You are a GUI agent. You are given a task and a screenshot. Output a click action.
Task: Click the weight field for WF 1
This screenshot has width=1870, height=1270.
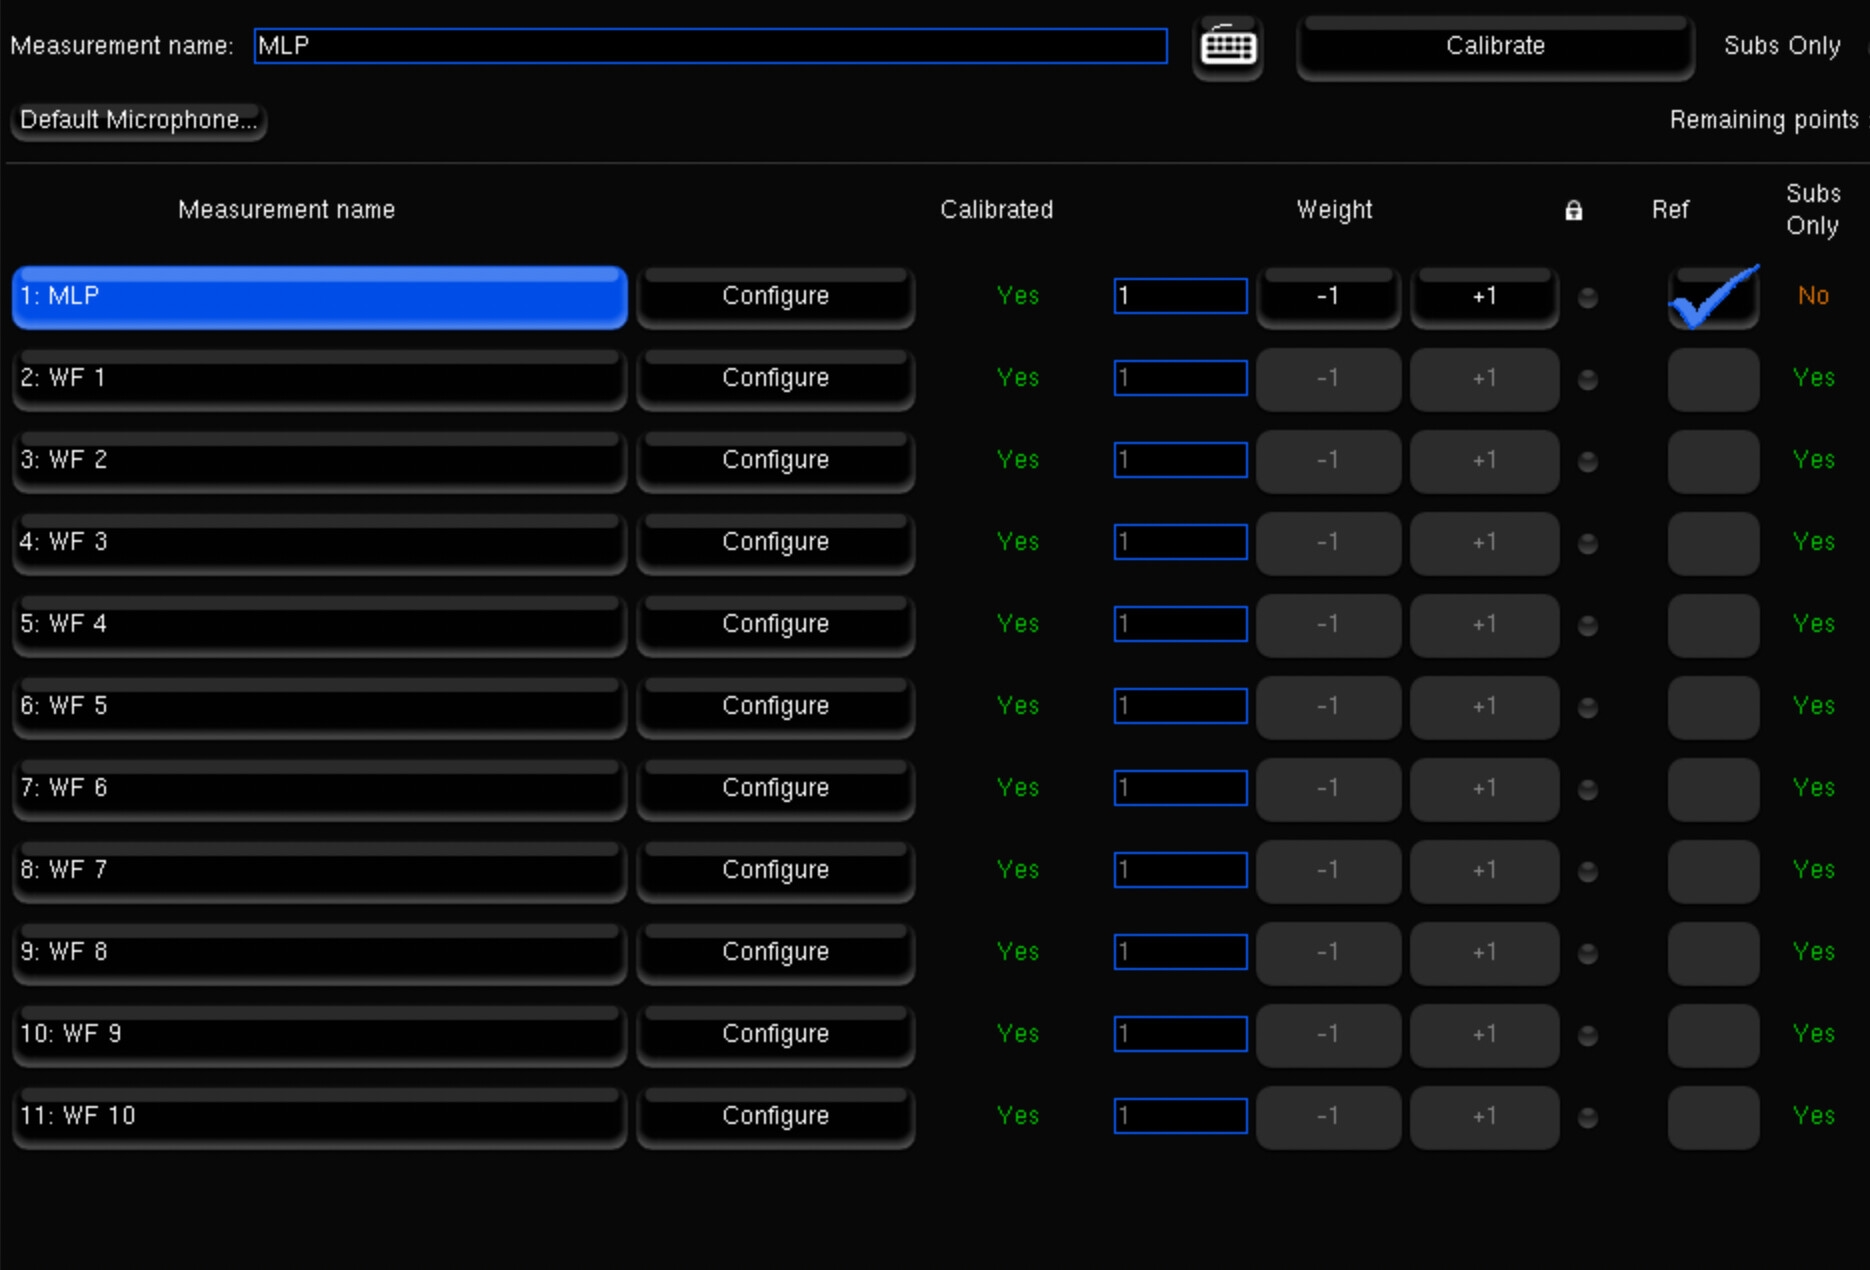tap(1180, 378)
